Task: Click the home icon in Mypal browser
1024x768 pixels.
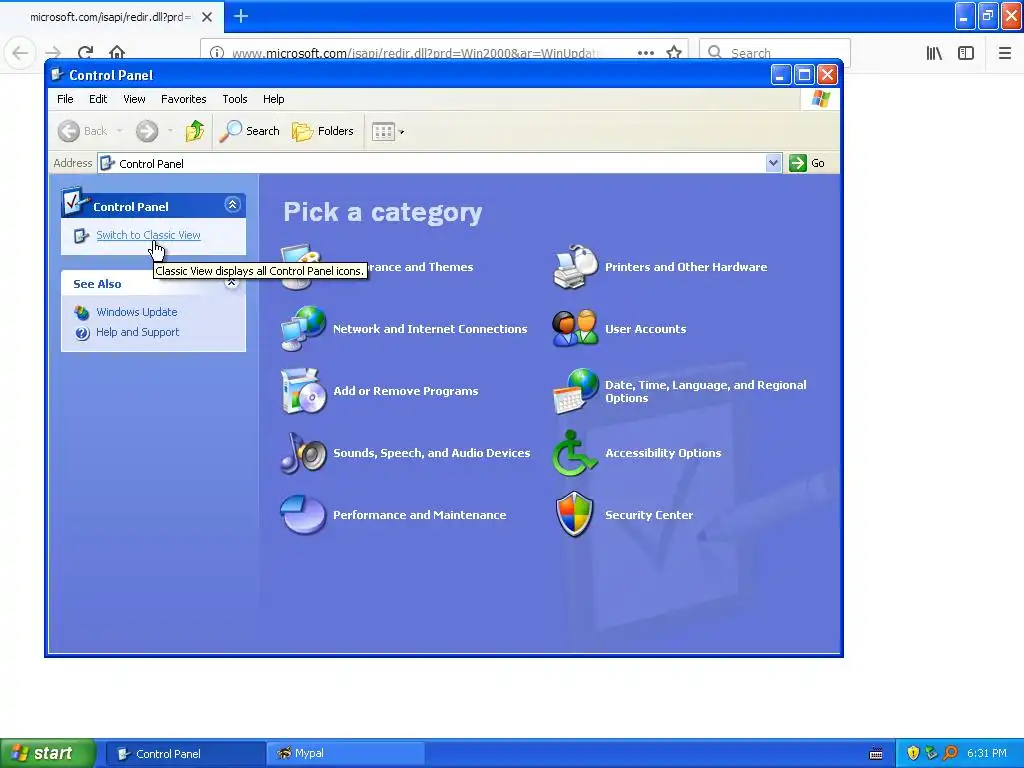Action: point(117,52)
